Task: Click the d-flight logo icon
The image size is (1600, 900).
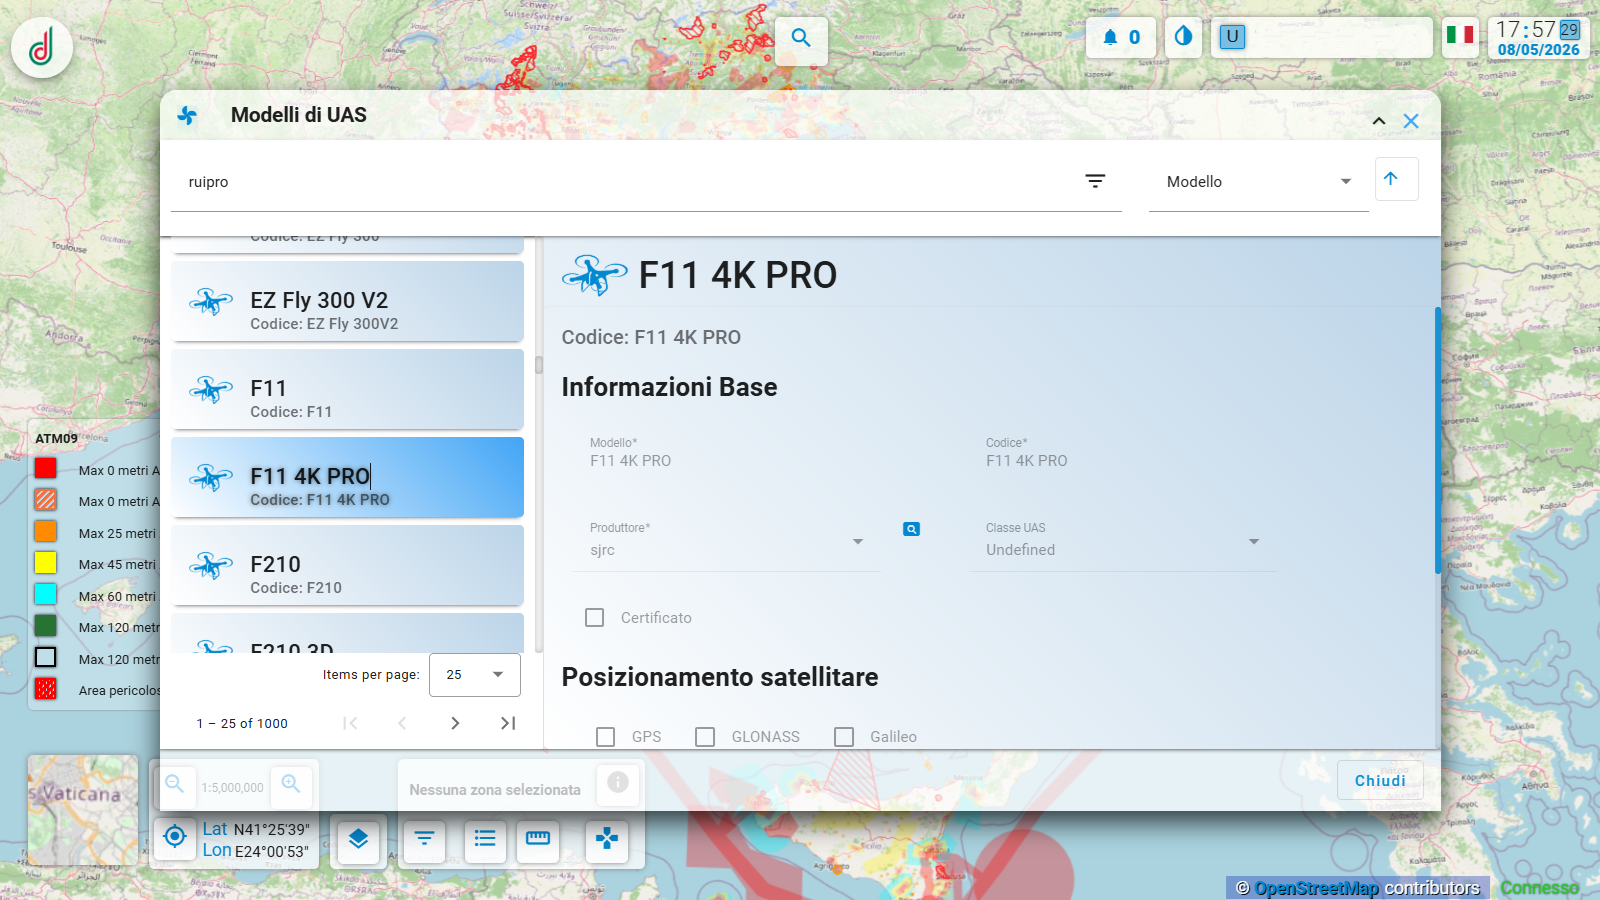Action: tap(42, 47)
